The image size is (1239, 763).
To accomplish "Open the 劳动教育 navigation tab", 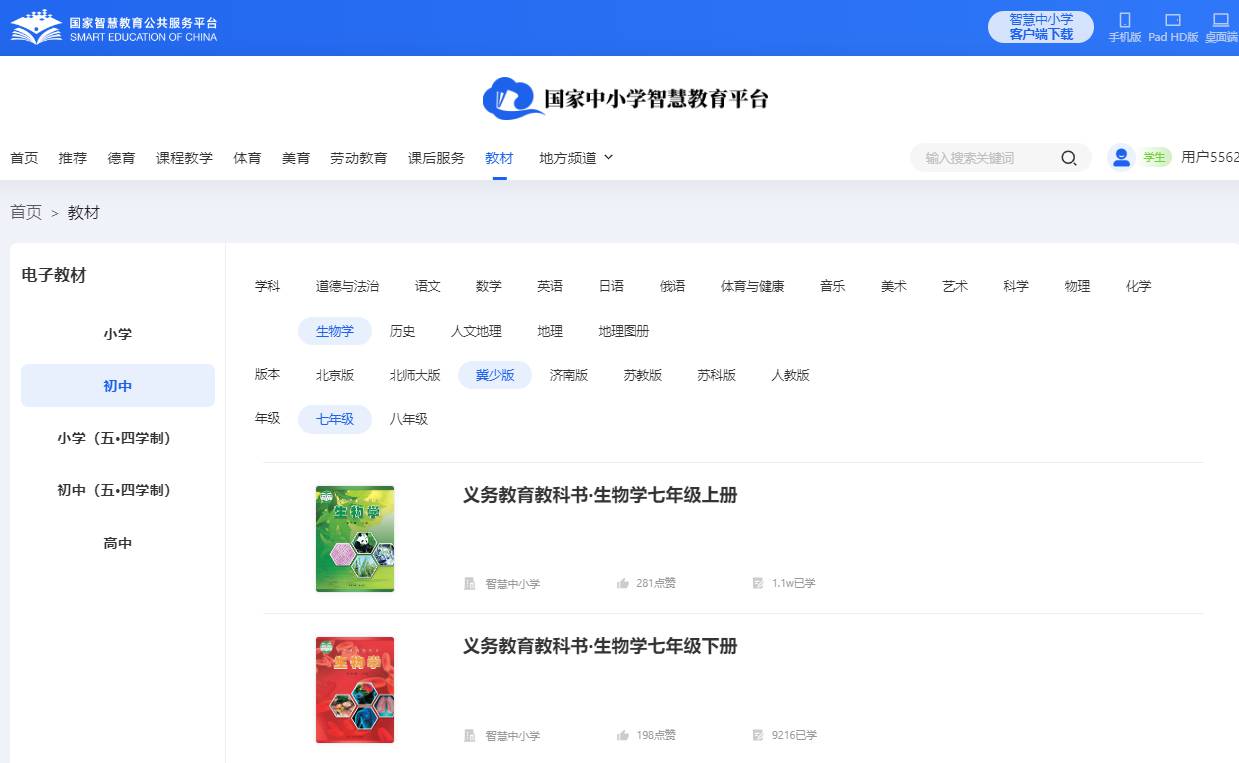I will pyautogui.click(x=359, y=158).
